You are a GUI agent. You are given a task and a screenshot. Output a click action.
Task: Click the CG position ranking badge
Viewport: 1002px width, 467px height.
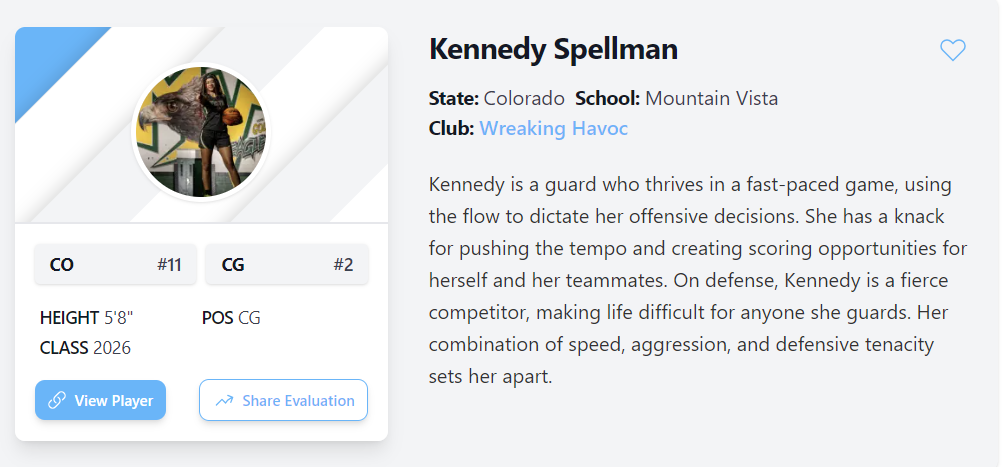[x=287, y=264]
